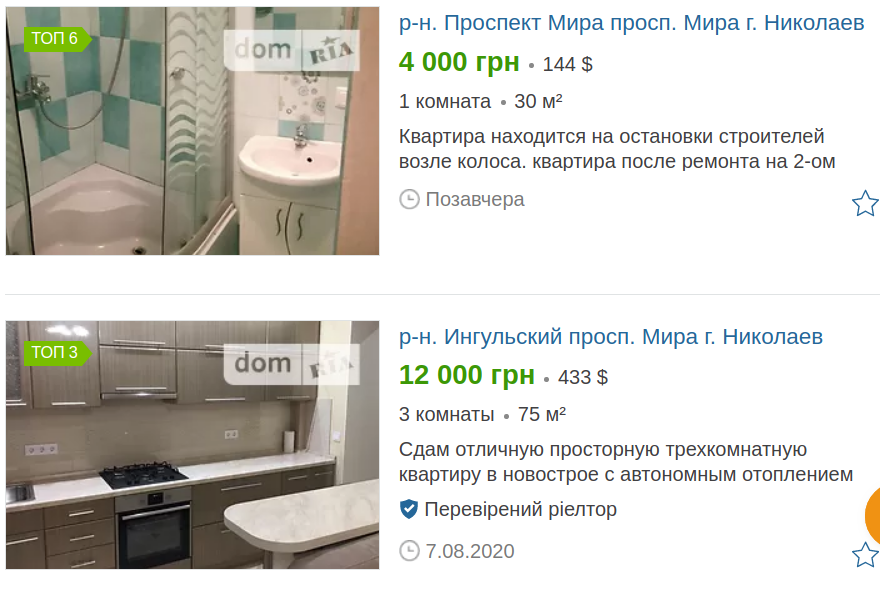Add the 4 000 грн listing to favorites star

point(865,203)
